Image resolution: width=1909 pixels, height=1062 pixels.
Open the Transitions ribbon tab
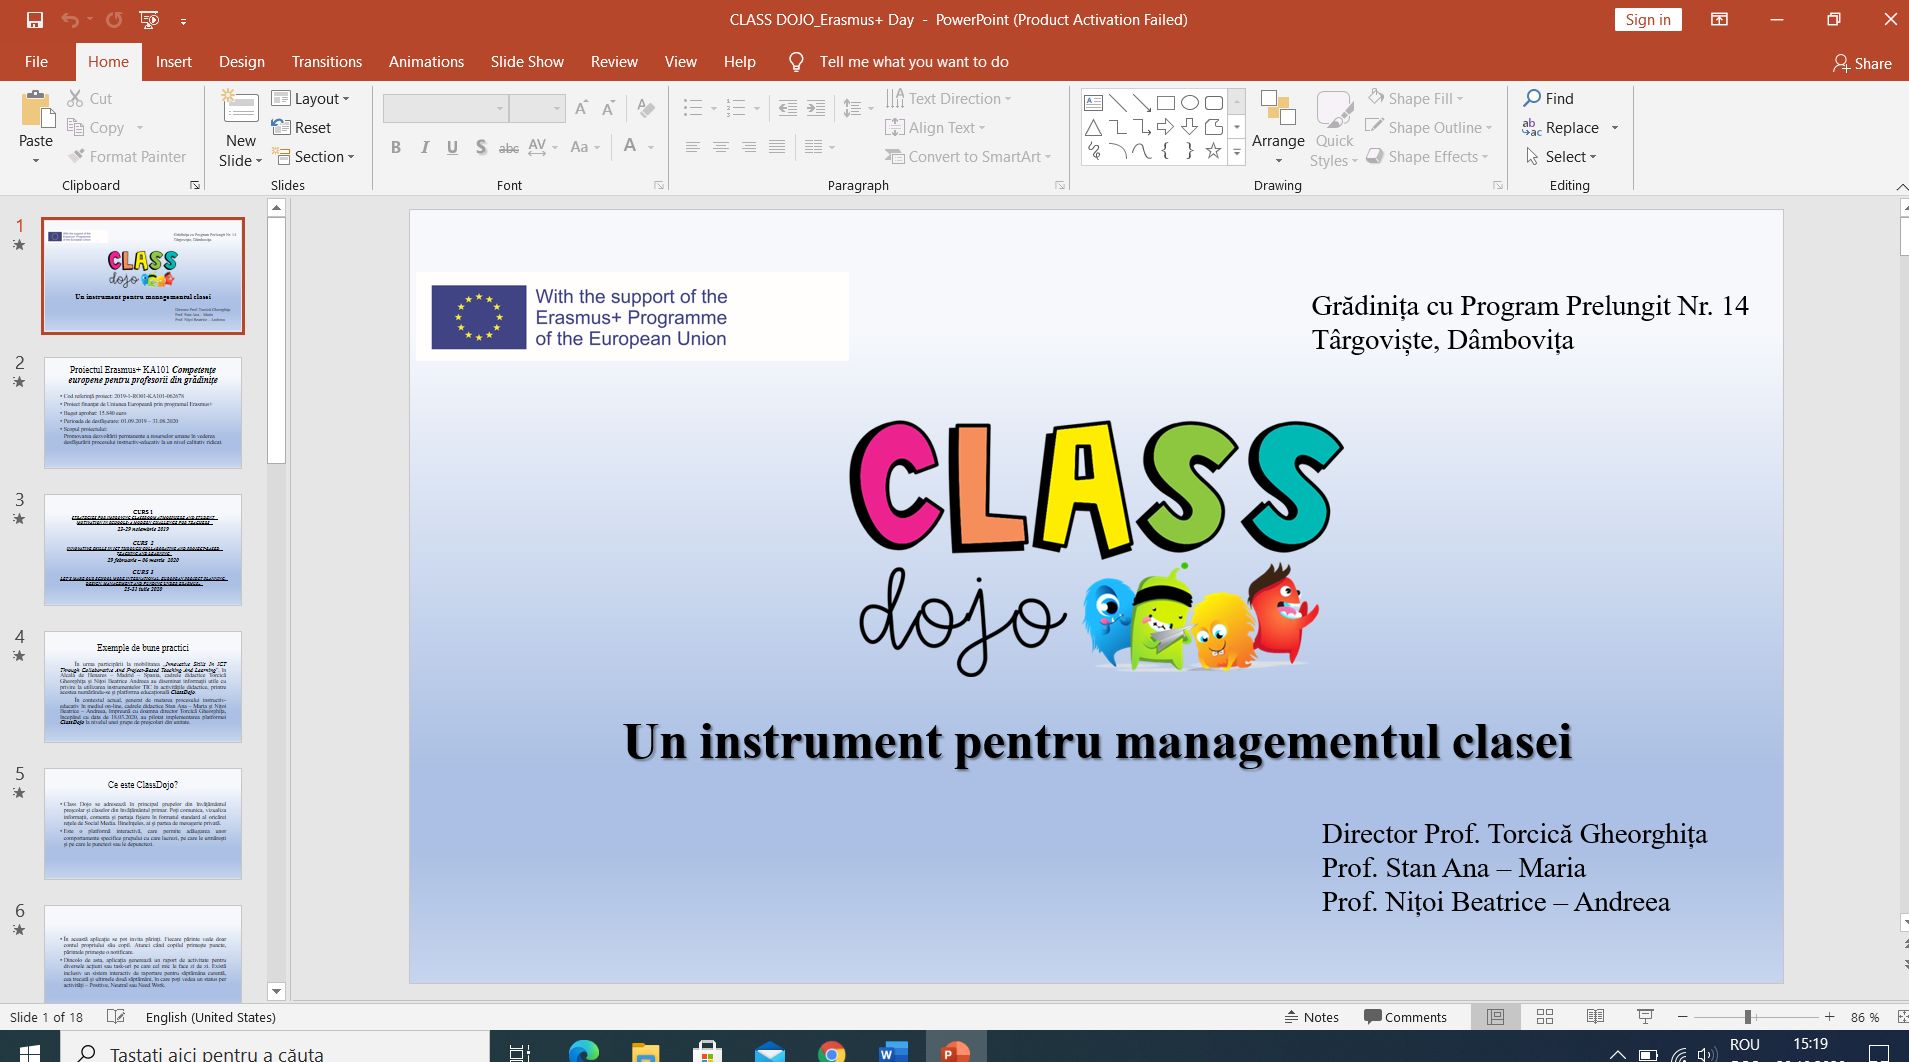327,62
